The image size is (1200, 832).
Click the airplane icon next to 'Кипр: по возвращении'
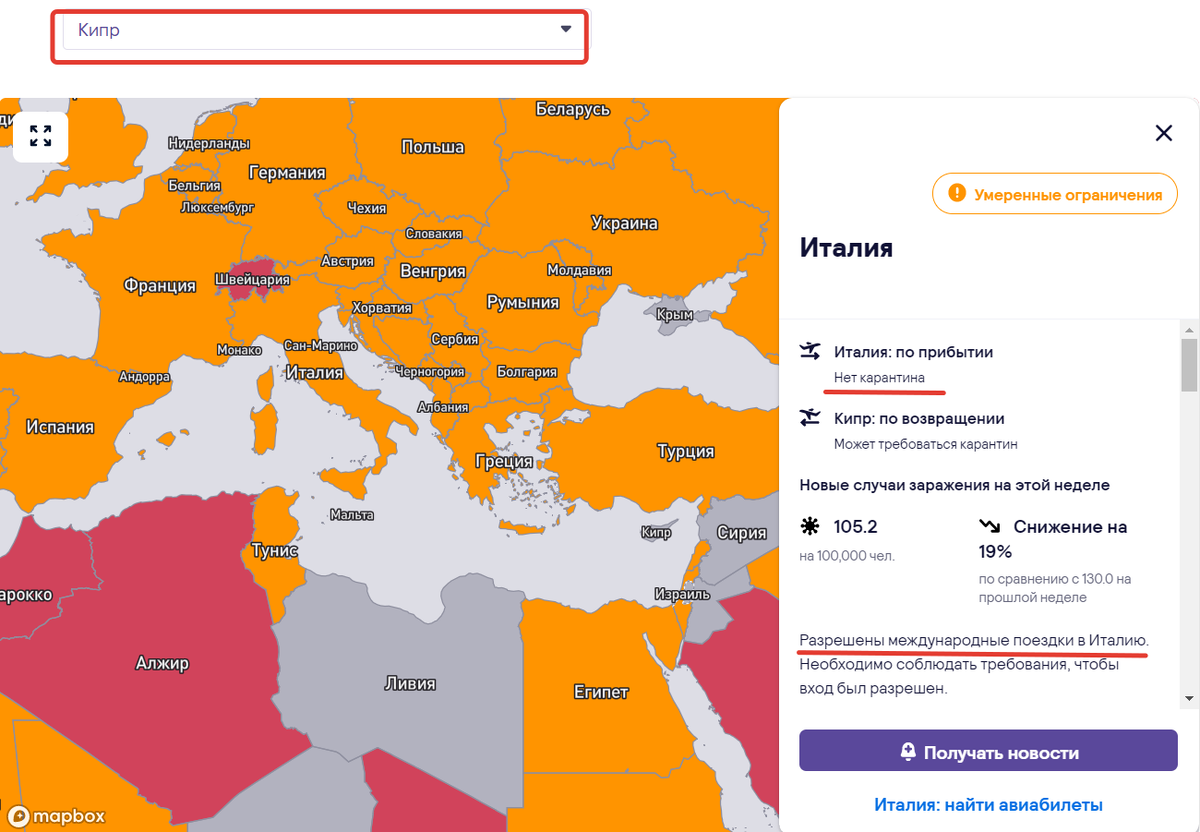pyautogui.click(x=810, y=419)
